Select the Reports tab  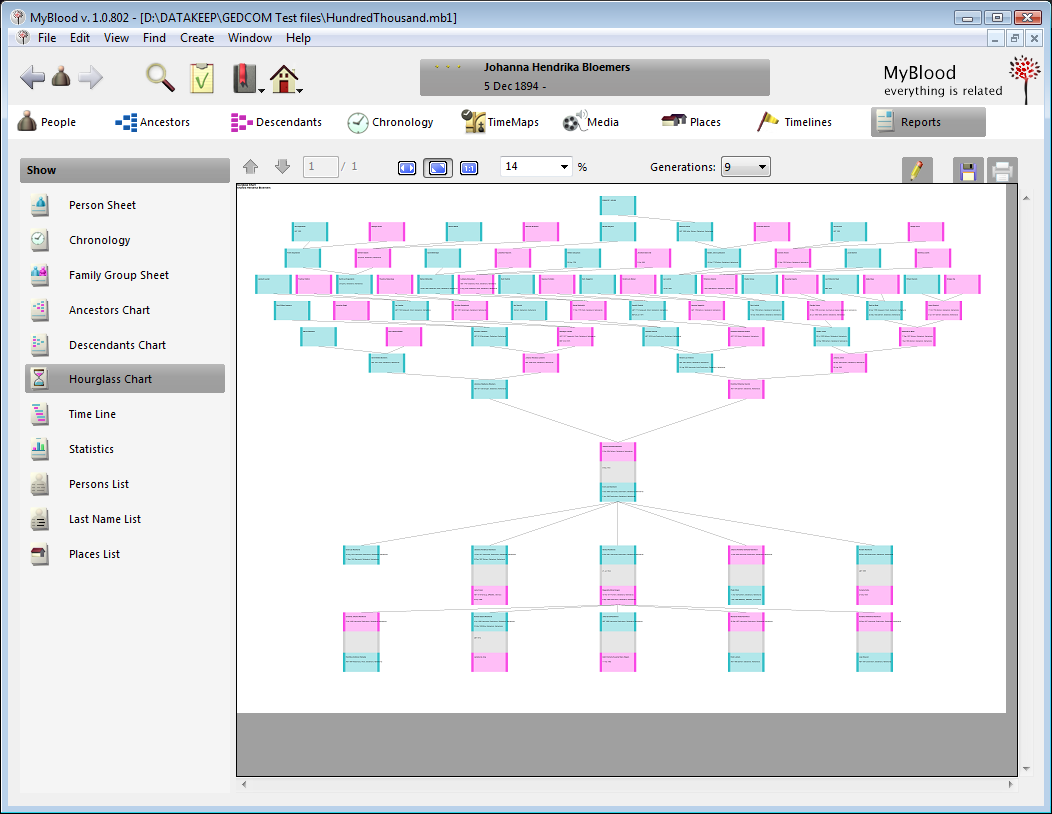(x=928, y=122)
